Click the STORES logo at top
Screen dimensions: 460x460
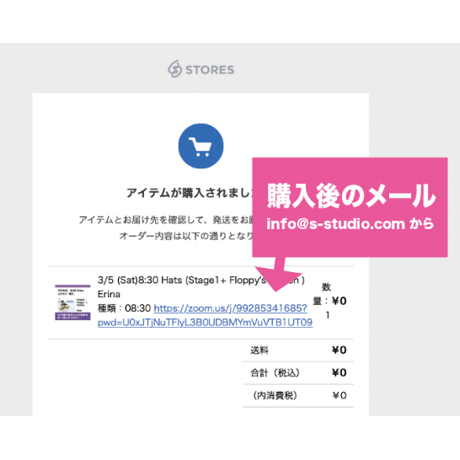tap(201, 69)
